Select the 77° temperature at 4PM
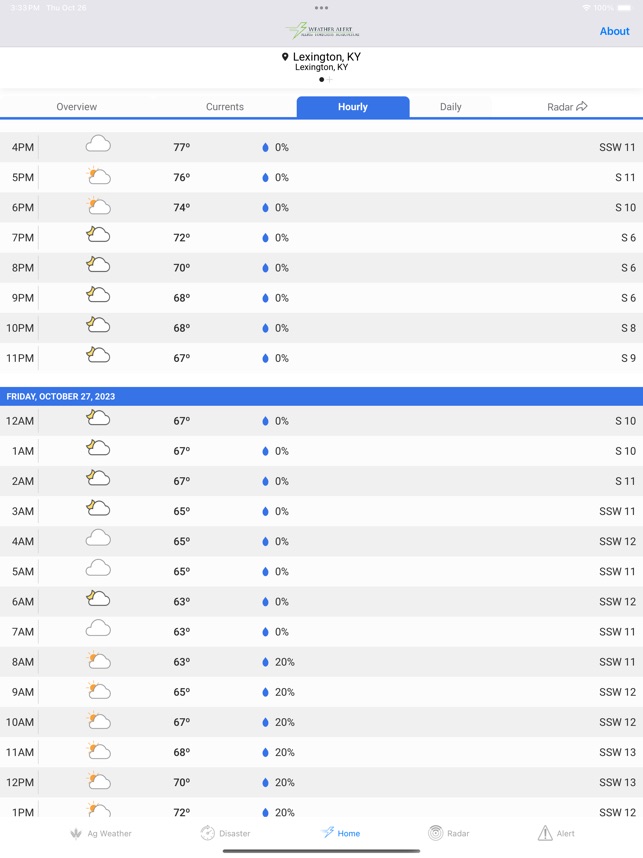Screen dimensions: 643x858 182,147
